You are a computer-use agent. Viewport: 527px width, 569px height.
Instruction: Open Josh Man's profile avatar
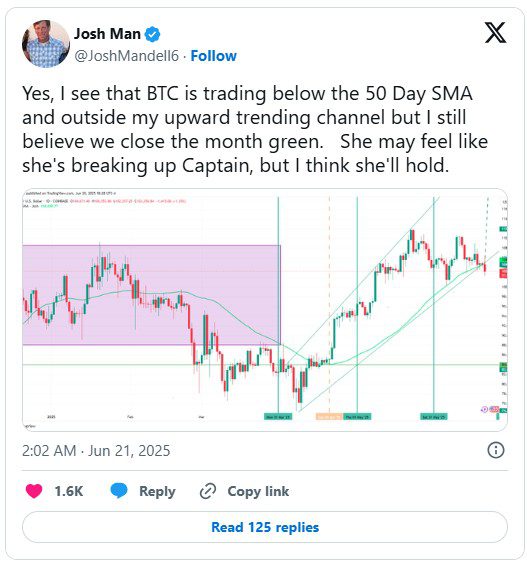(x=46, y=44)
